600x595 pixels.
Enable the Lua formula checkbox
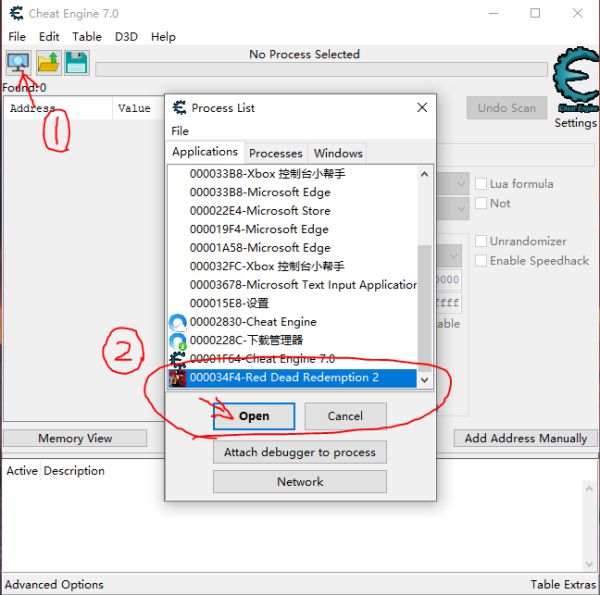coord(481,184)
